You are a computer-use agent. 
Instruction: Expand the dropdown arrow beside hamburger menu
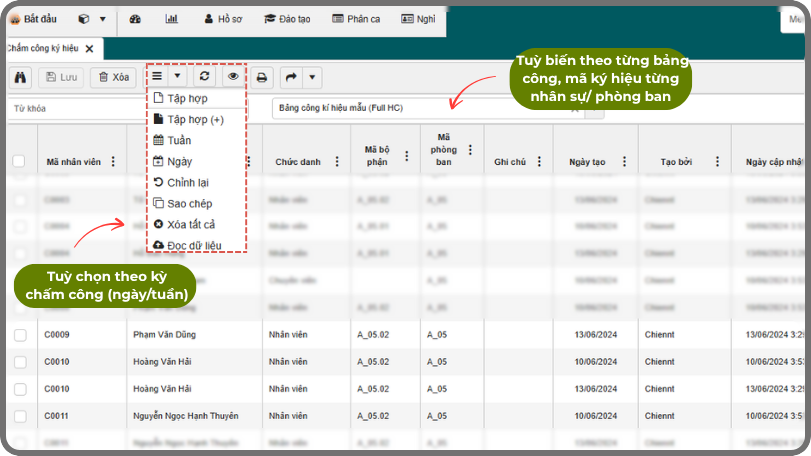coord(177,77)
